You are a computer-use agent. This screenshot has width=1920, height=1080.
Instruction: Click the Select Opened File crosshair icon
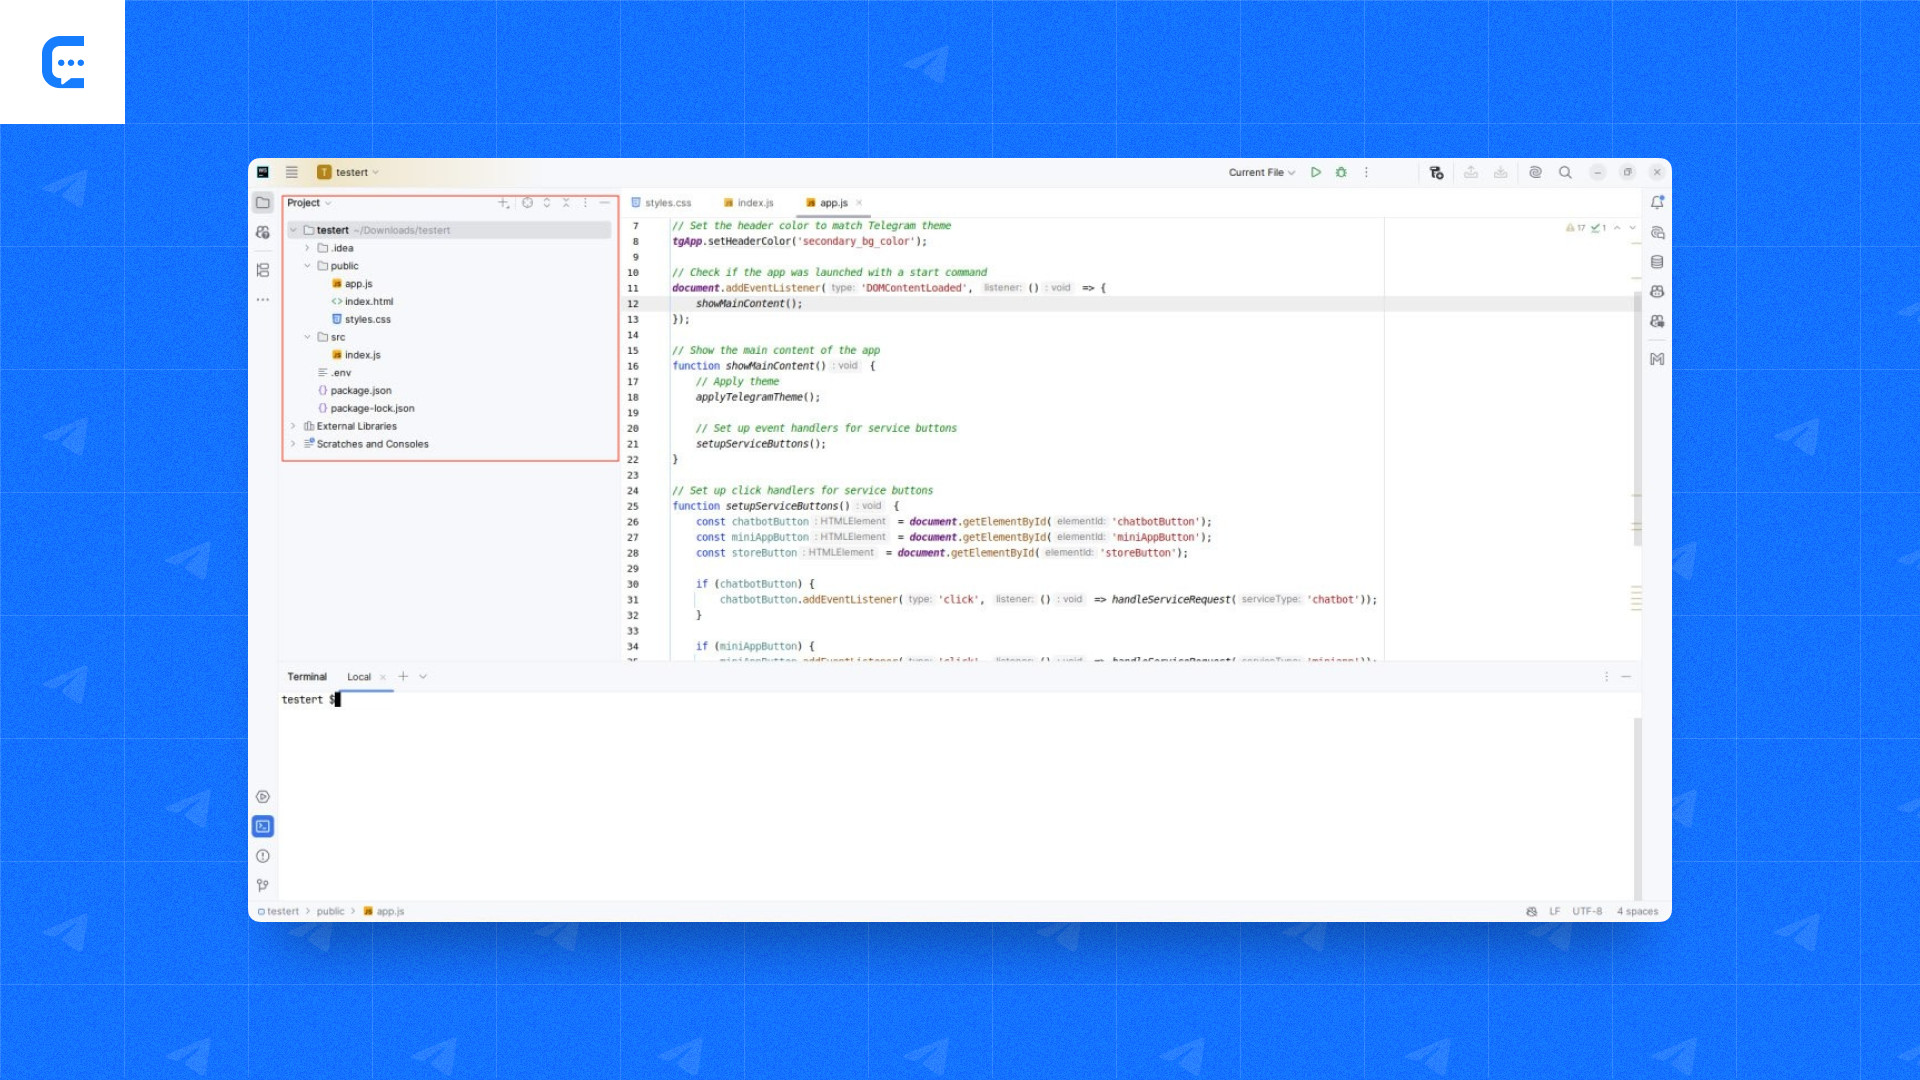pos(527,202)
